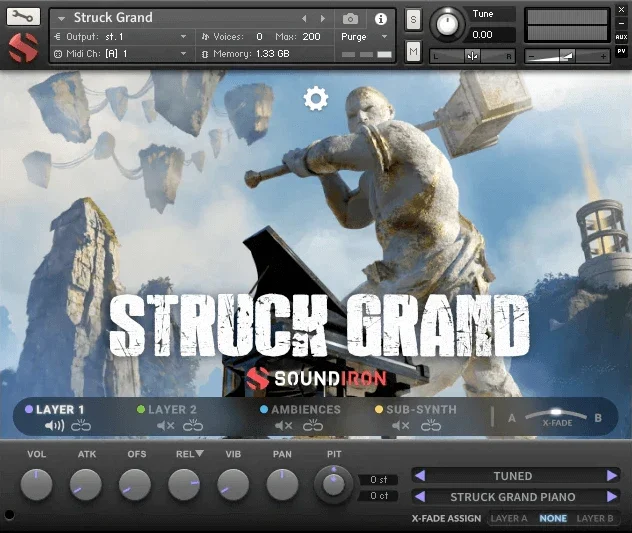Screen dimensions: 632x533
Task: Assign X-Fade to LAYER A
Action: pyautogui.click(x=509, y=518)
